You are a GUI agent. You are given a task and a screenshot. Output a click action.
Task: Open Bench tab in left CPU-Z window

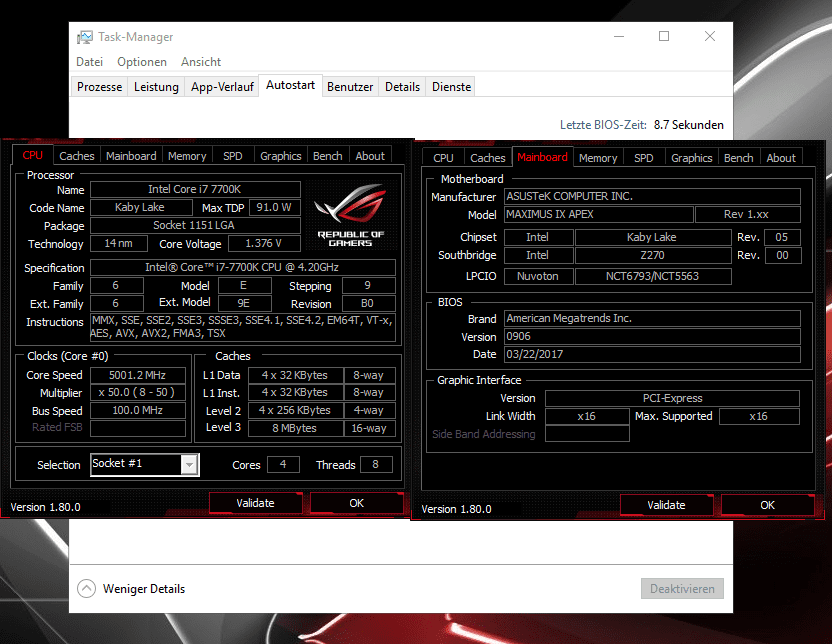click(x=327, y=156)
